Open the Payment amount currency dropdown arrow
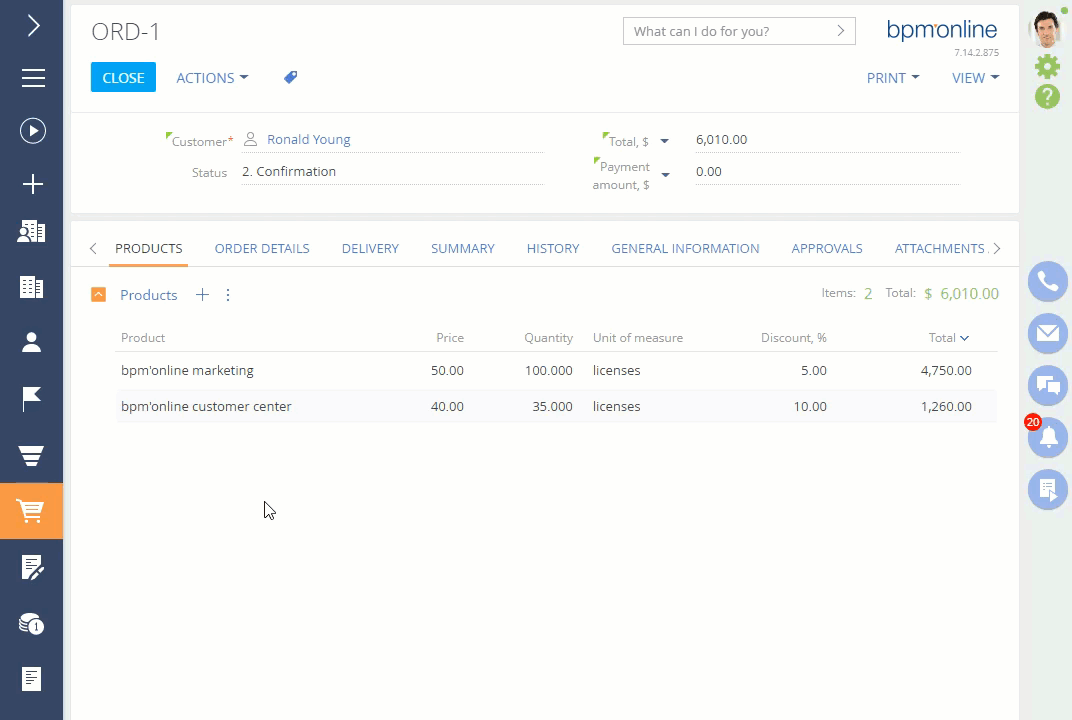This screenshot has width=1072, height=720. click(x=665, y=175)
